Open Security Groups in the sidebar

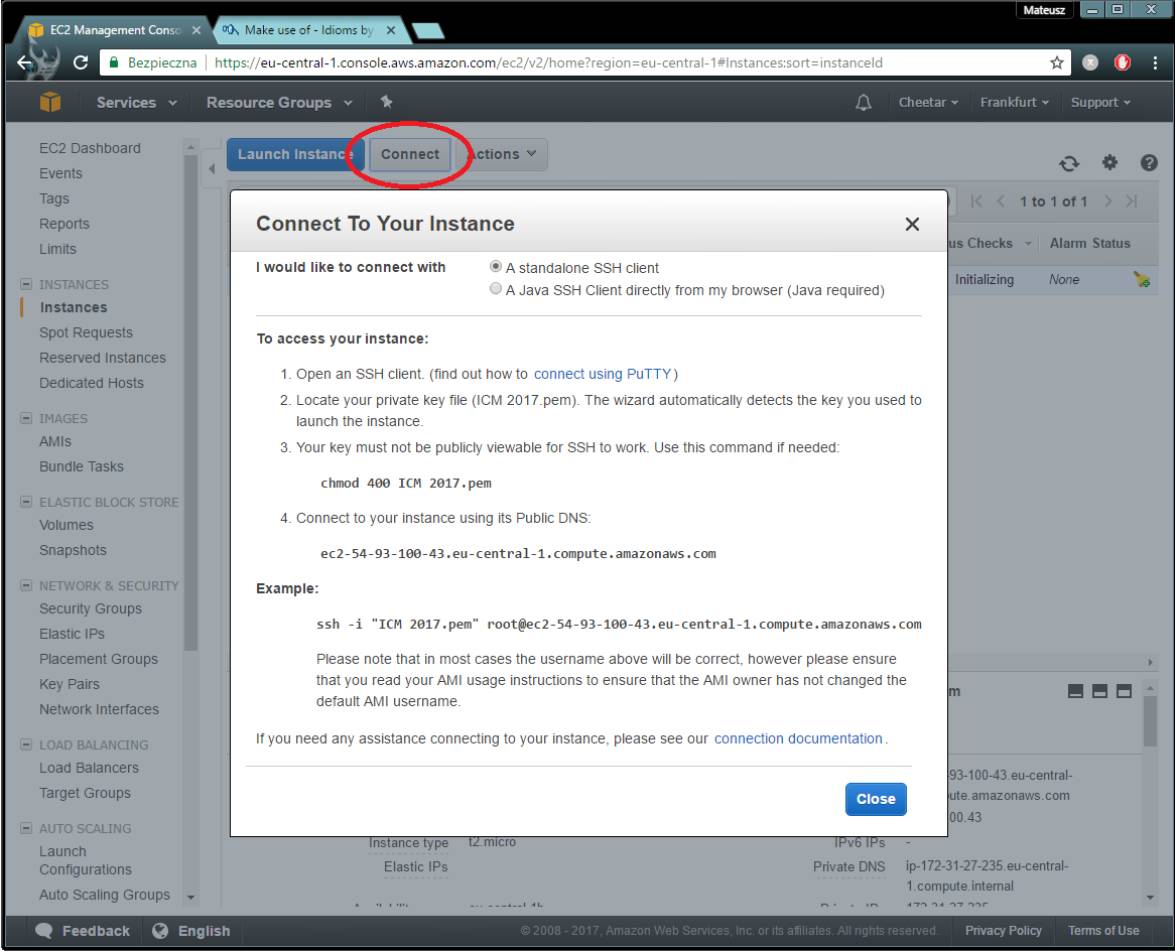90,609
